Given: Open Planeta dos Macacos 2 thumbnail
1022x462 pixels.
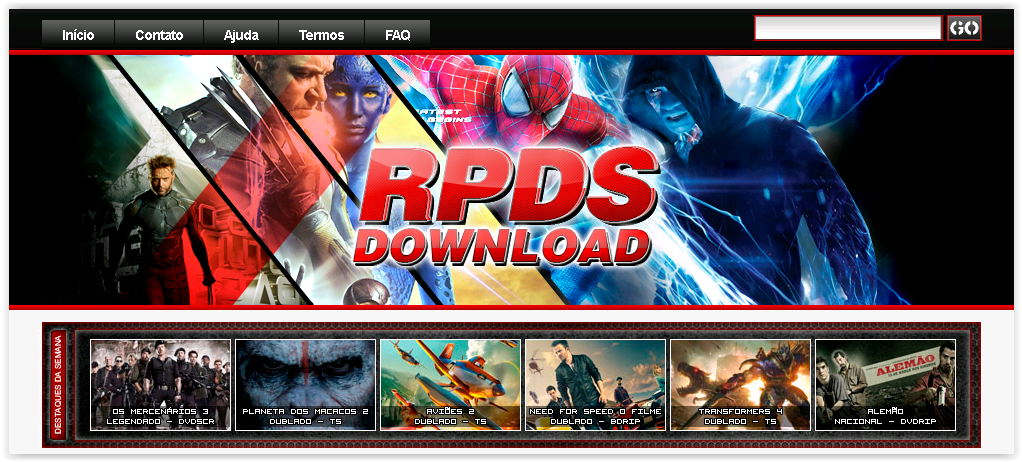Looking at the screenshot, I should pyautogui.click(x=306, y=384).
